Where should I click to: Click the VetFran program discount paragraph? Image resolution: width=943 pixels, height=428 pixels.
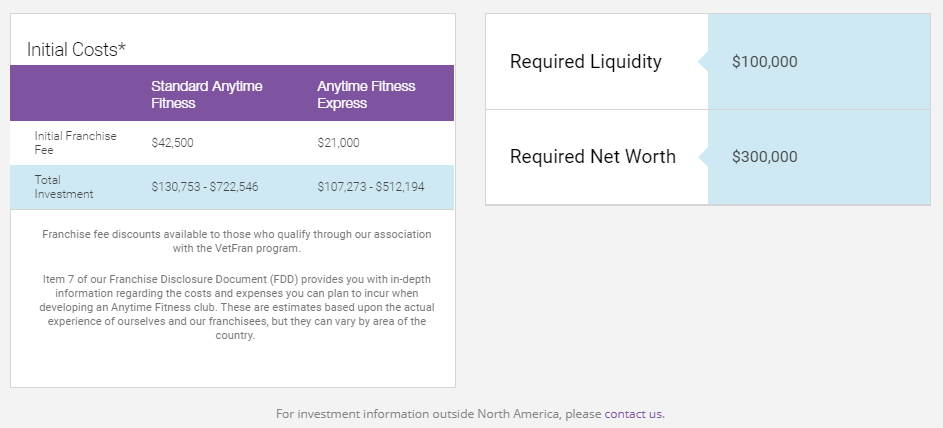tap(236, 241)
